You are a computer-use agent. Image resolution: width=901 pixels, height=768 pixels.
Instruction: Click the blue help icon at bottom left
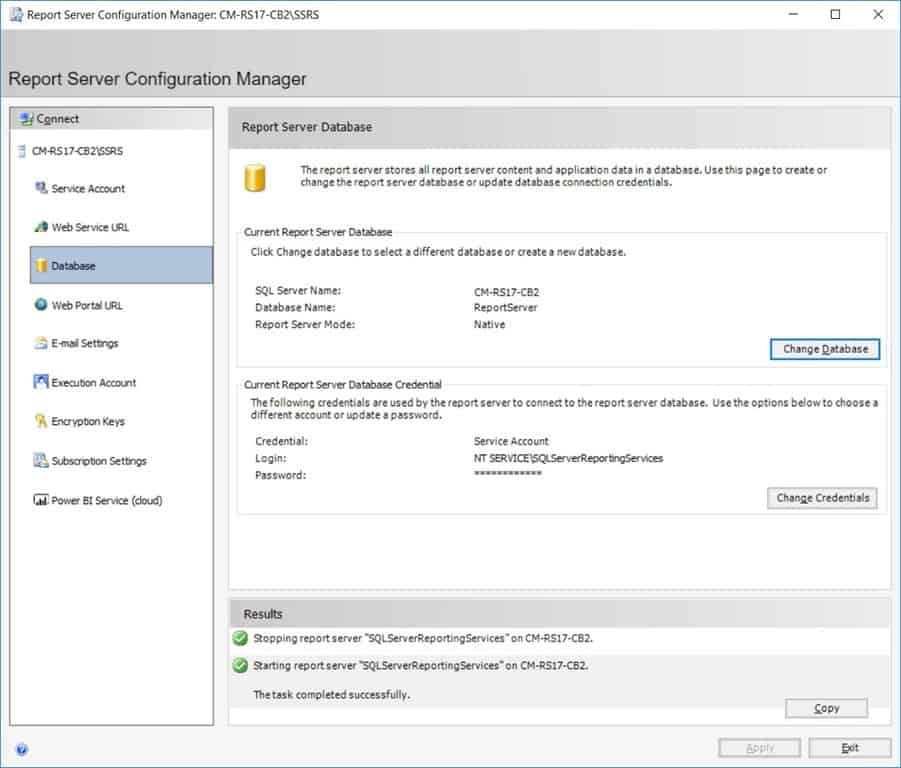pyautogui.click(x=21, y=749)
